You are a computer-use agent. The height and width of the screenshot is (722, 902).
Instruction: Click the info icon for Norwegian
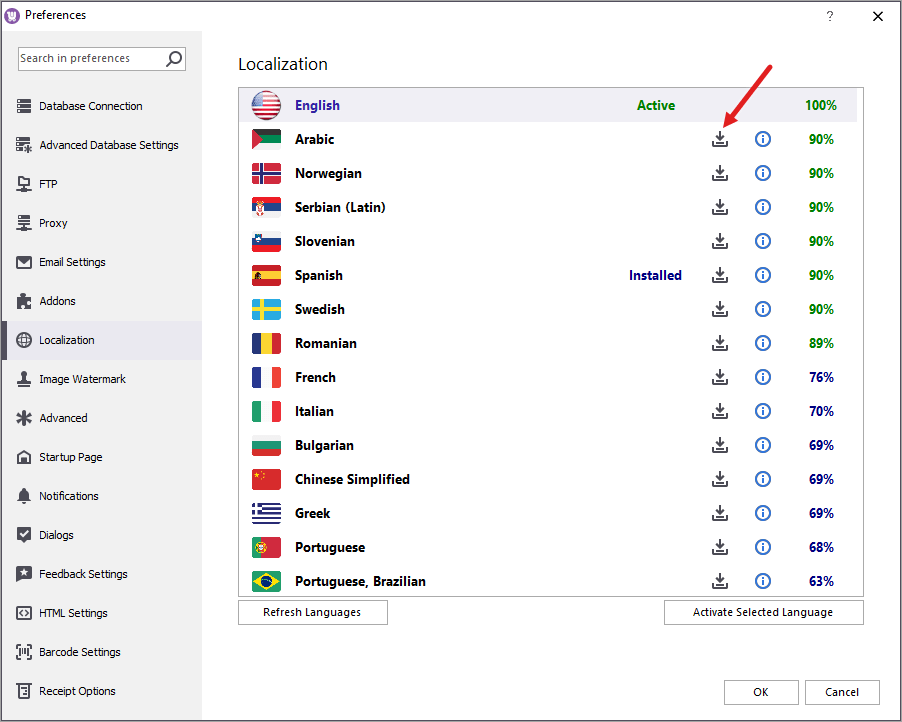pyautogui.click(x=763, y=174)
